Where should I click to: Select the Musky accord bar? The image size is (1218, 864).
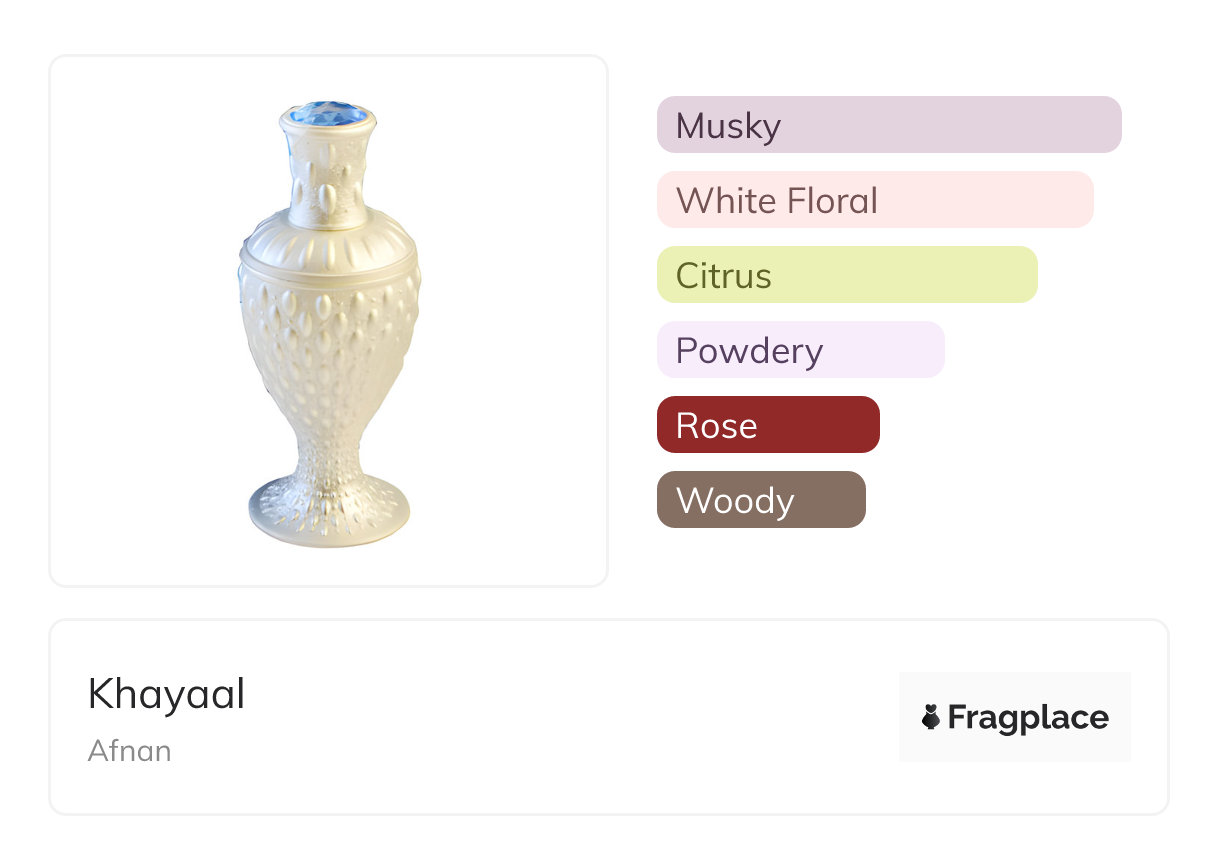888,125
